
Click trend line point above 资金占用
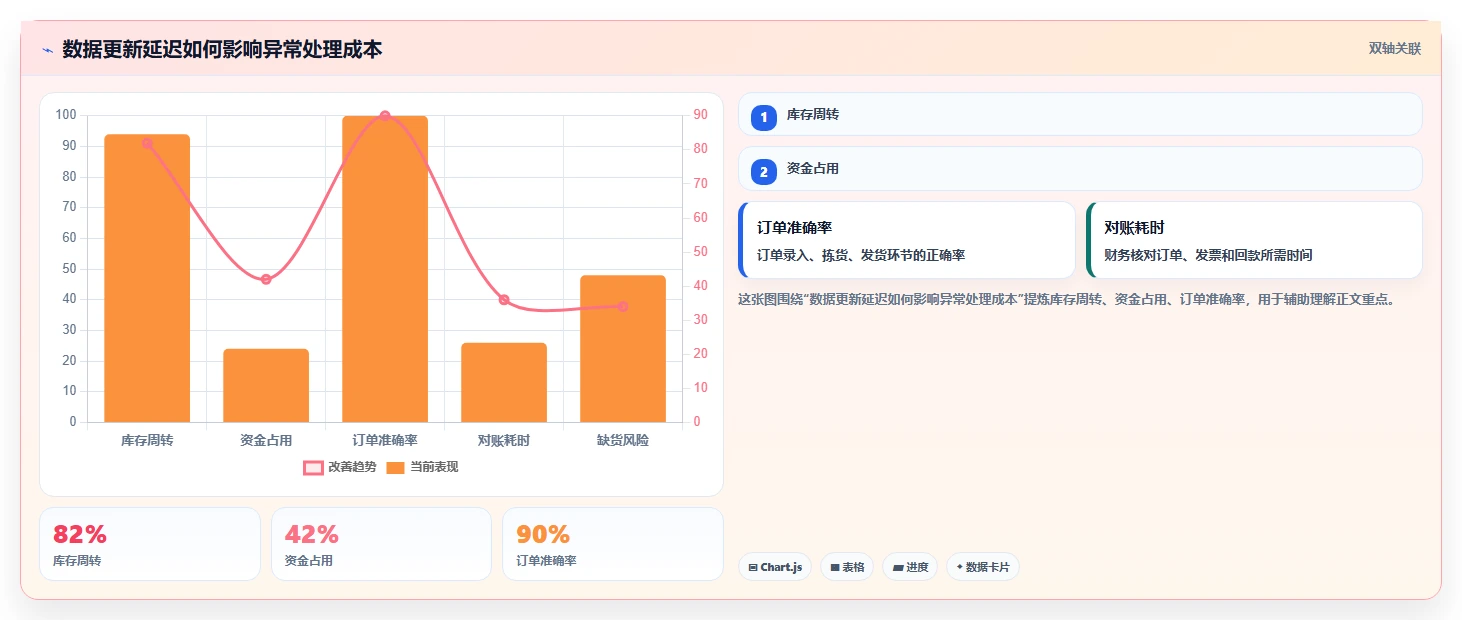(266, 279)
